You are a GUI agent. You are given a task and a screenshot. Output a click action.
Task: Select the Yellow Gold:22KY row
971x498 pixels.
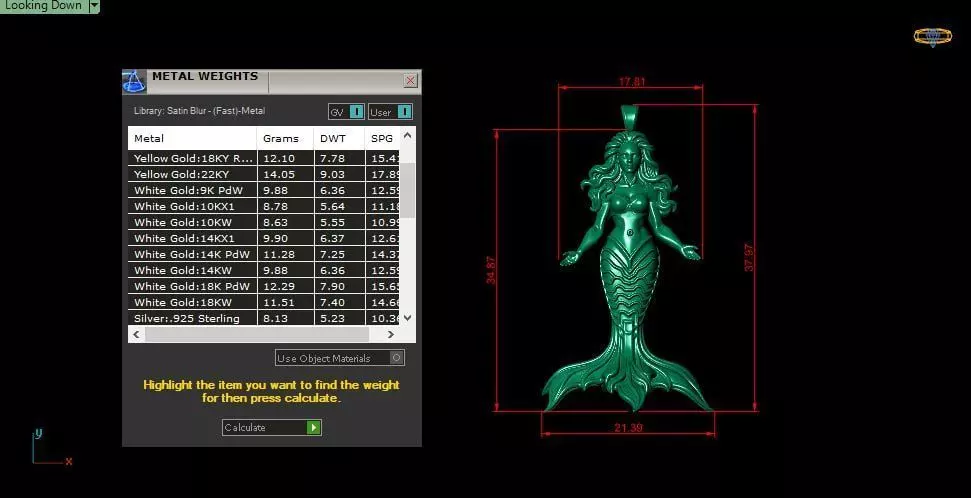pos(264,175)
